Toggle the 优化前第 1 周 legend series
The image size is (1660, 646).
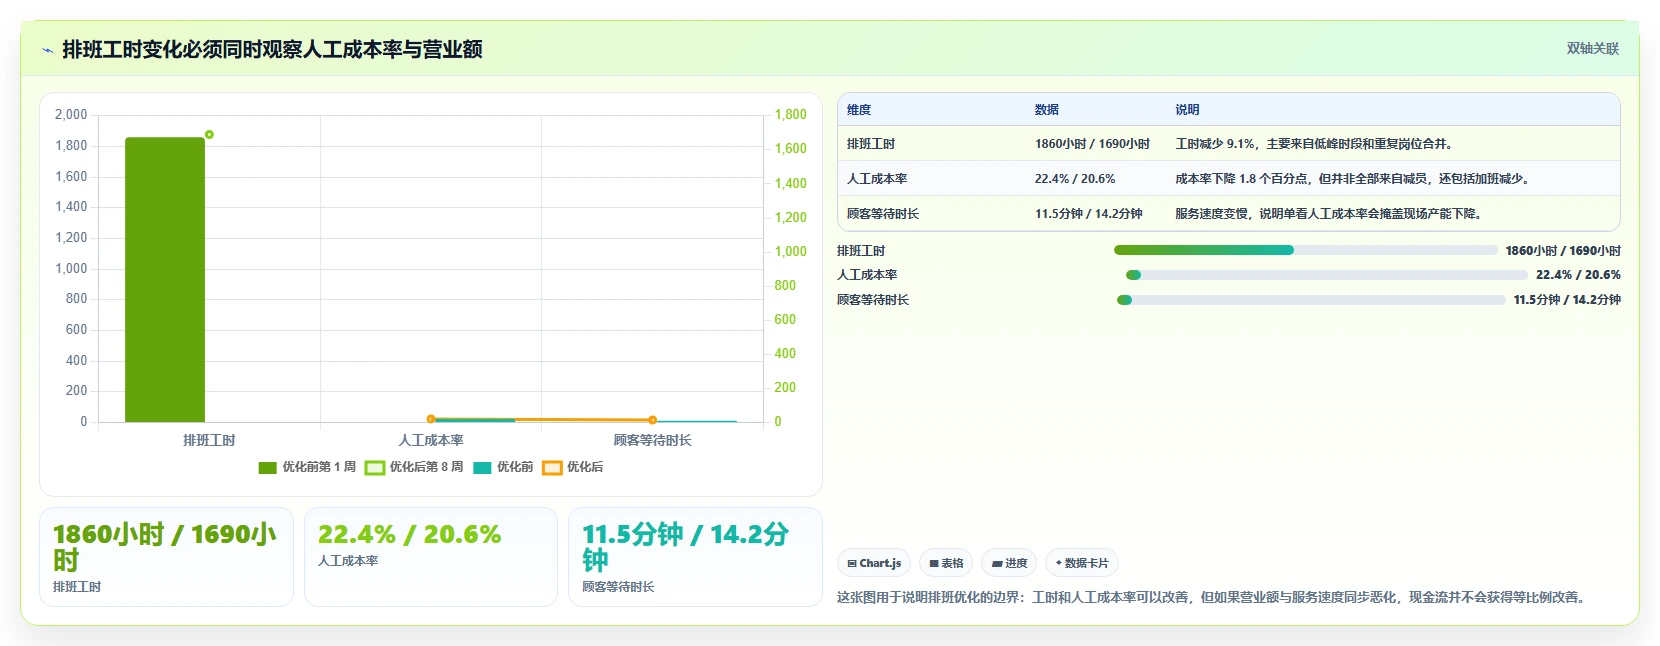pyautogui.click(x=307, y=467)
